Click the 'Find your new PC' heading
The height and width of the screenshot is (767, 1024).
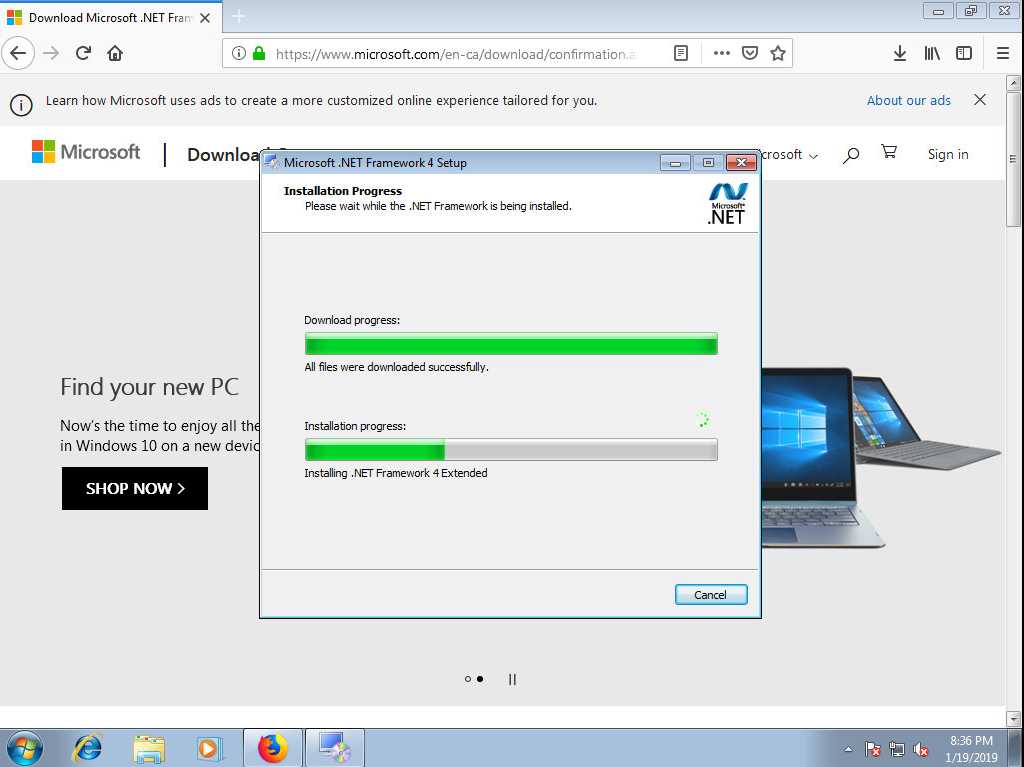coord(150,387)
